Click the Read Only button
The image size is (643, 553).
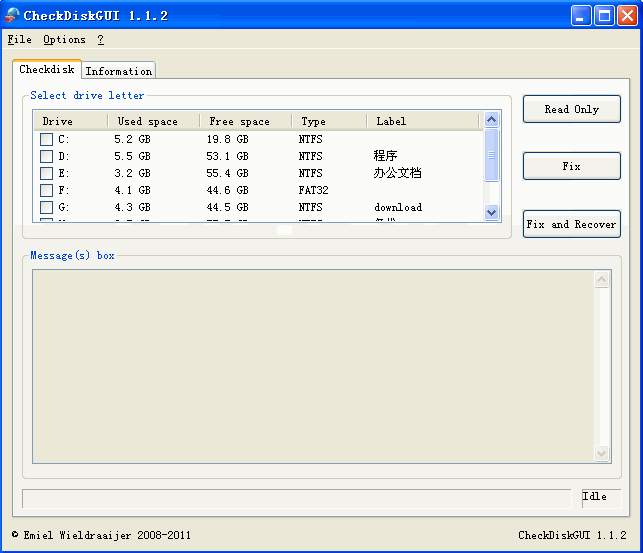[572, 109]
